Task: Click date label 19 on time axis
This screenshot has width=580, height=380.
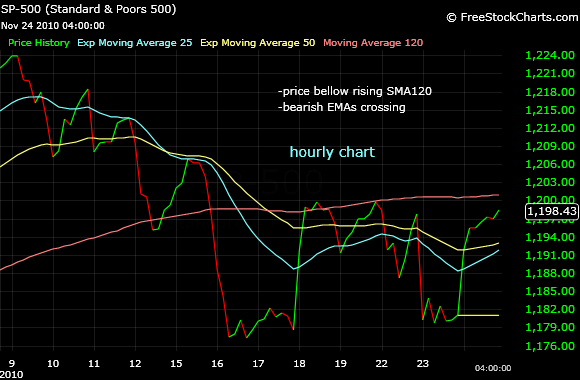Action: (x=340, y=363)
